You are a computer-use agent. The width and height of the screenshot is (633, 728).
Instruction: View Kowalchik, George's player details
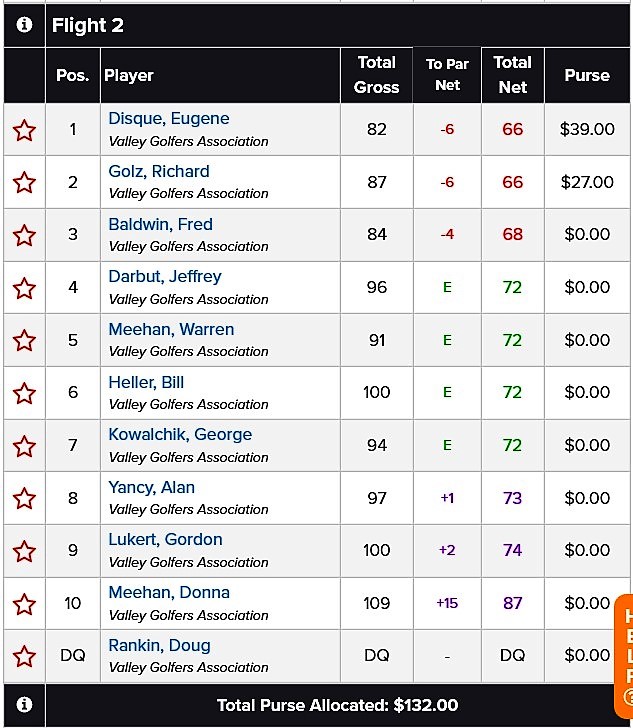pos(180,435)
